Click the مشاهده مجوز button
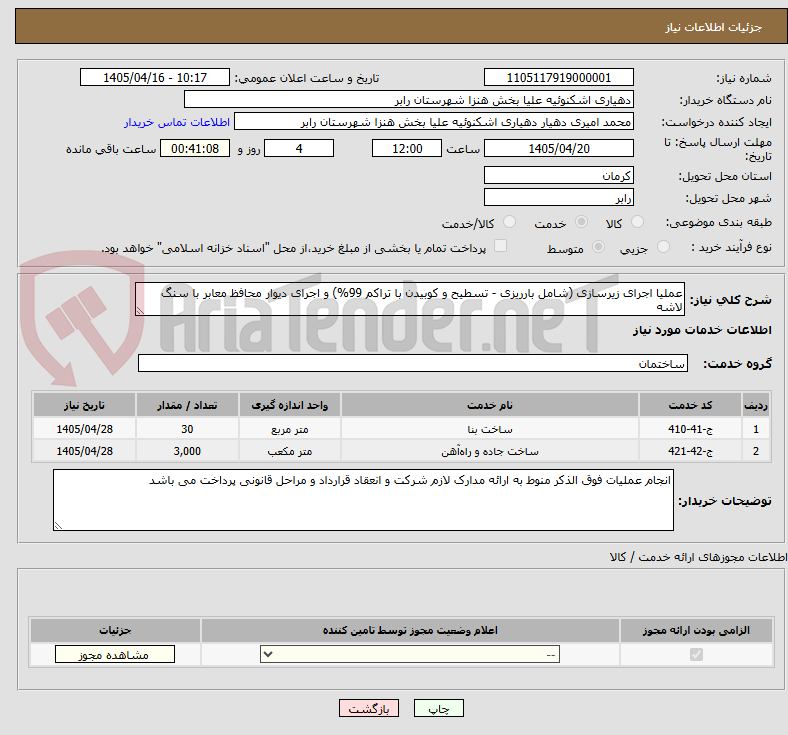Viewport: 788px width, 735px height. (x=115, y=654)
